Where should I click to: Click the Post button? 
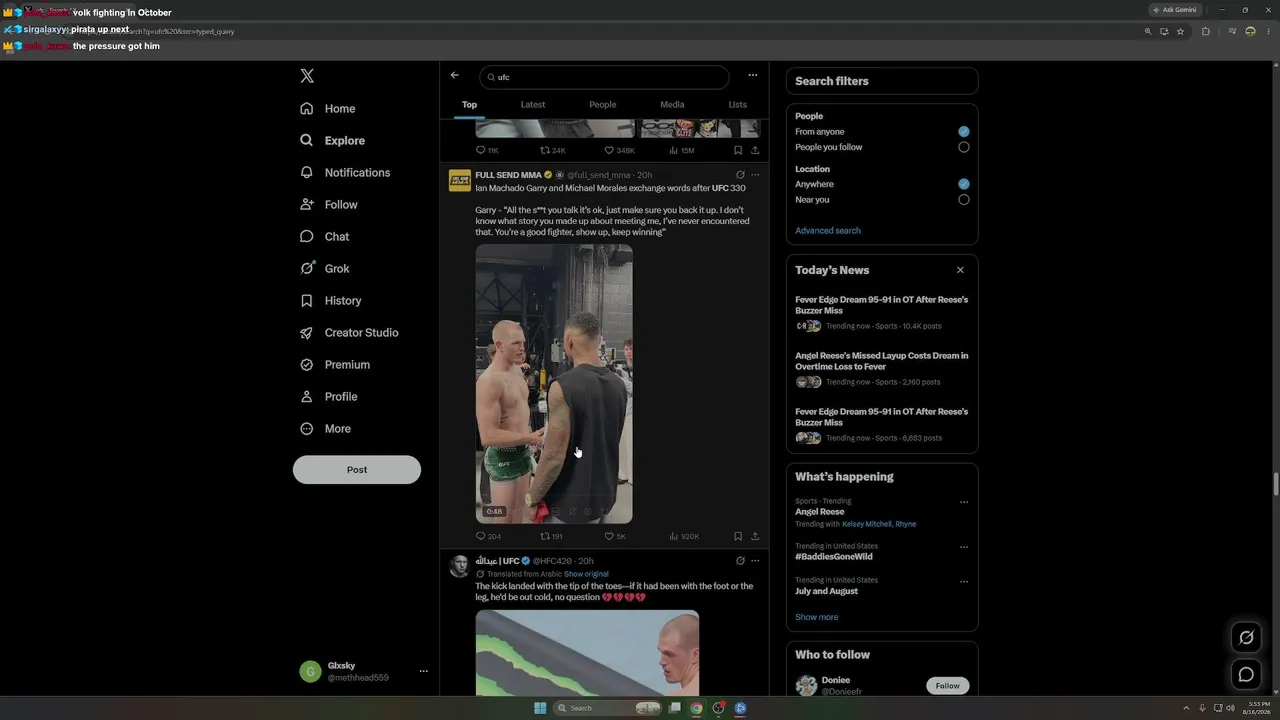pos(357,470)
